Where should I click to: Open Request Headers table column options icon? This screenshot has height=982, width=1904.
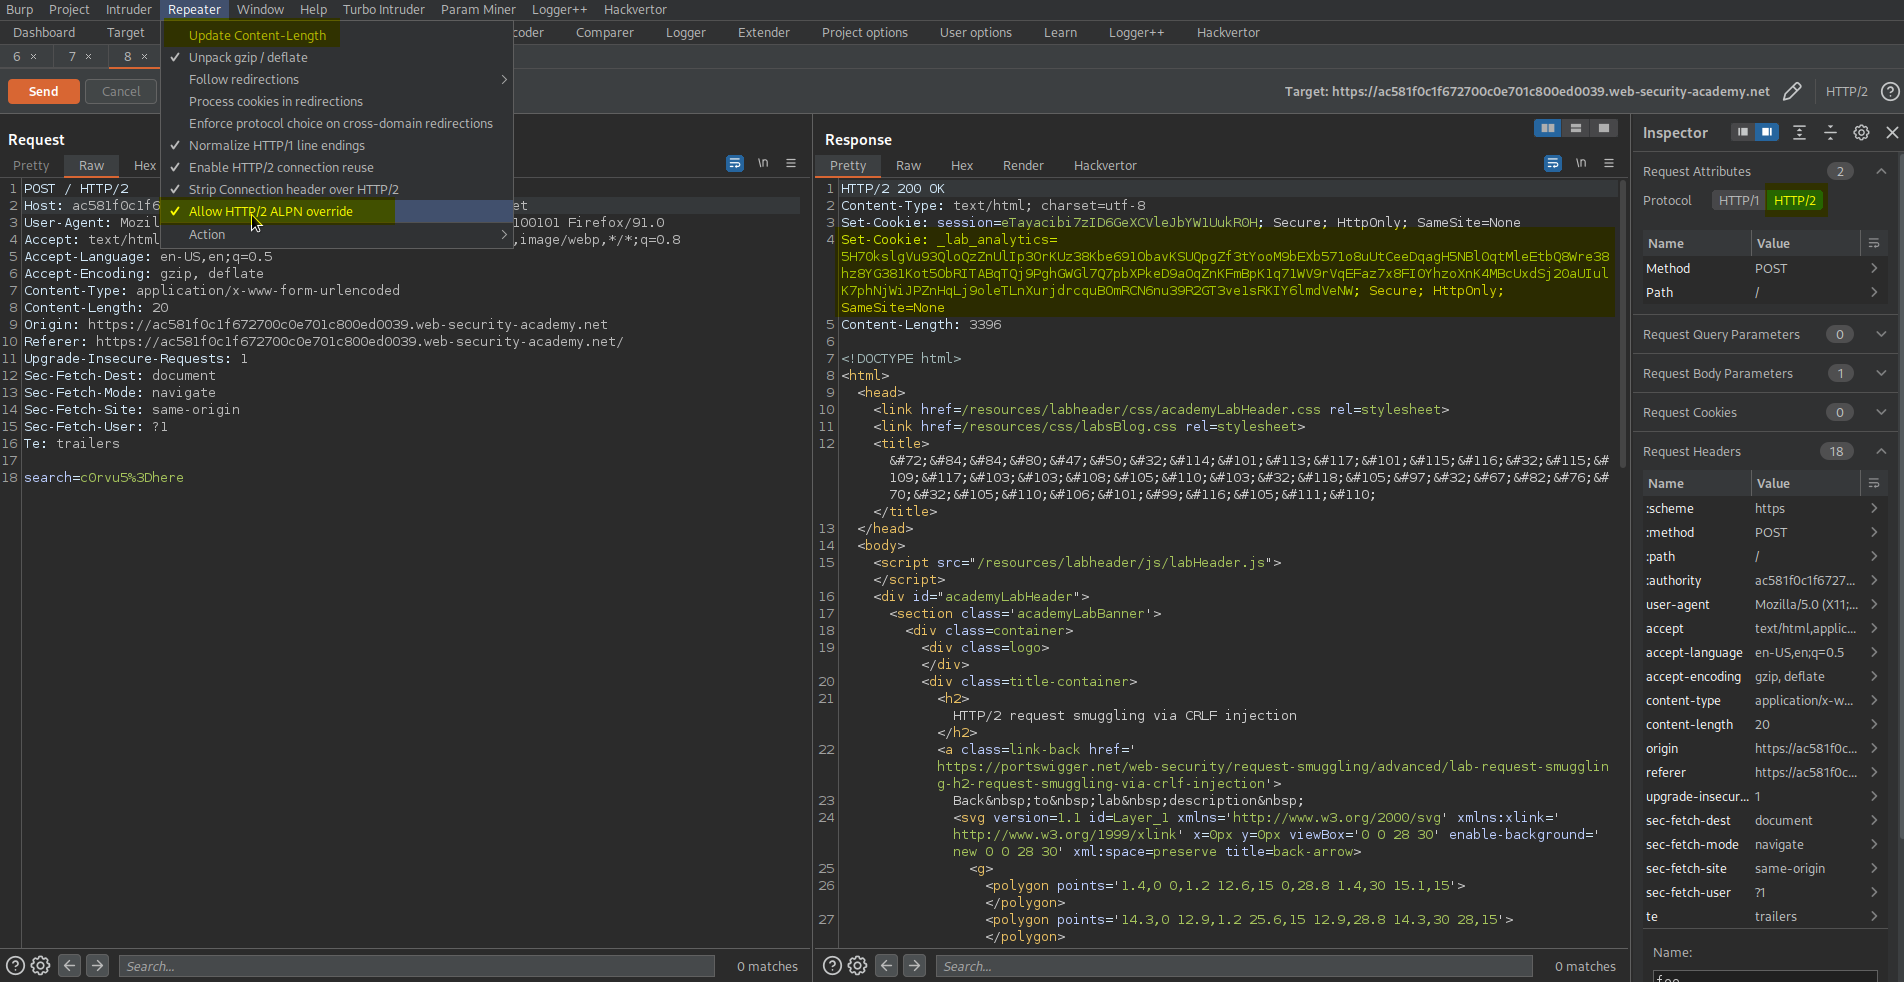[x=1874, y=483]
